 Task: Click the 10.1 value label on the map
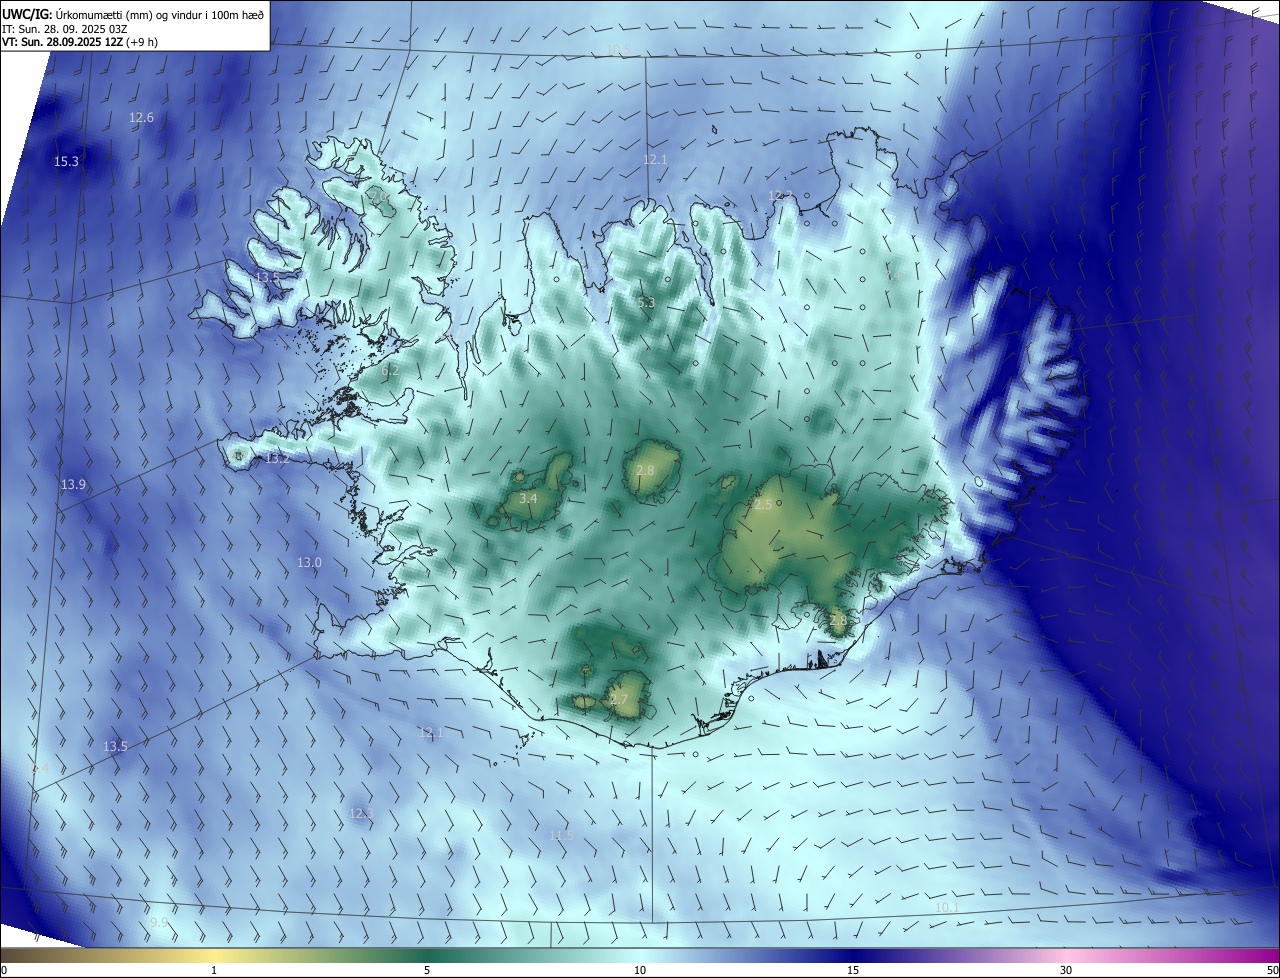click(x=947, y=907)
